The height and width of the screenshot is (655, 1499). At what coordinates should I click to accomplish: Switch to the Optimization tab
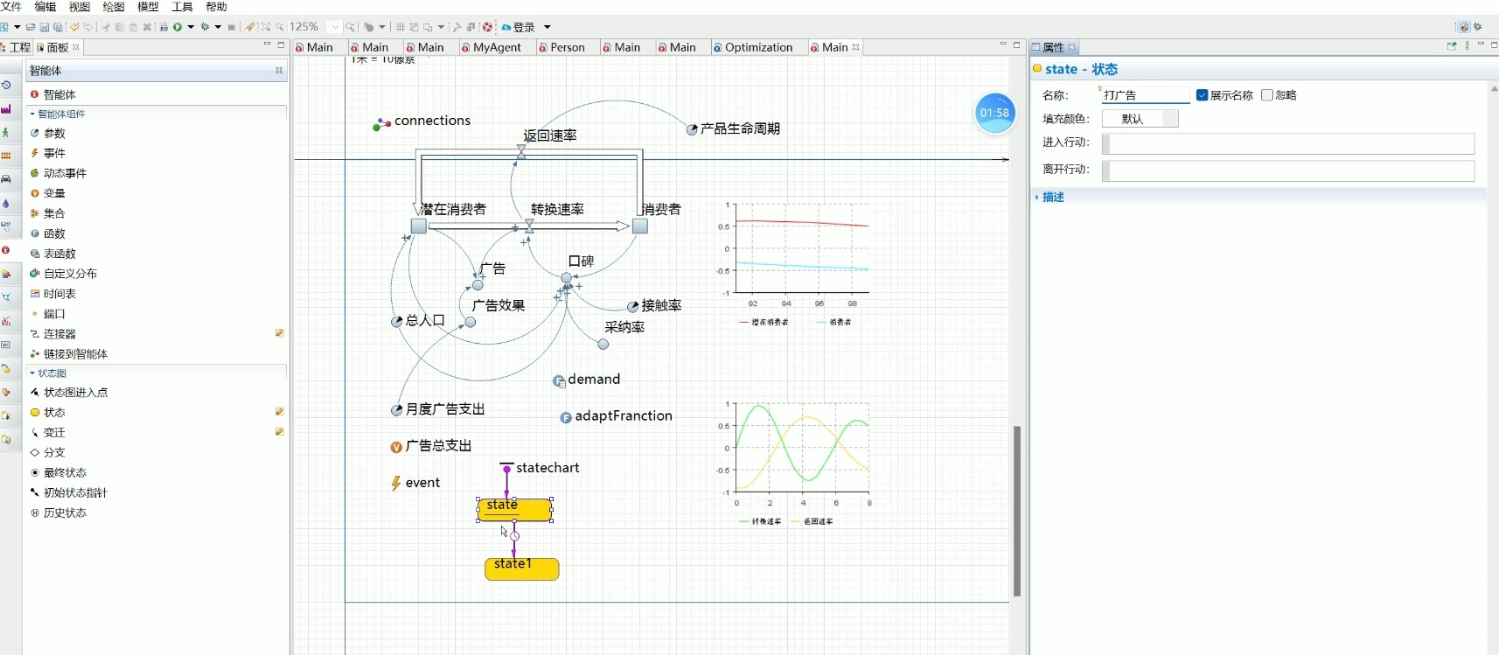pos(756,46)
